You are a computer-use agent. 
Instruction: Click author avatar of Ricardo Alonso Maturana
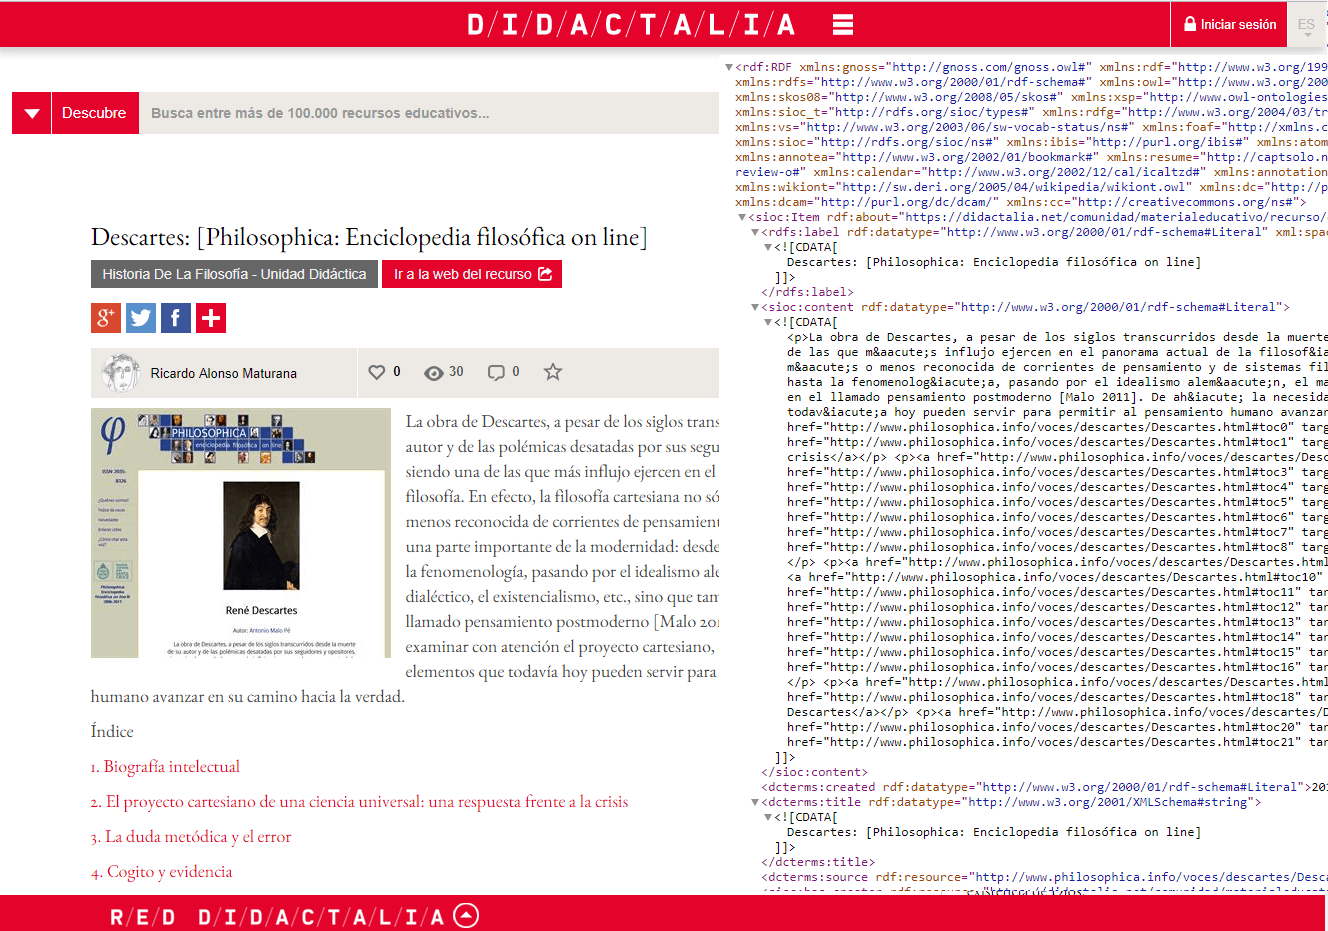pos(120,373)
